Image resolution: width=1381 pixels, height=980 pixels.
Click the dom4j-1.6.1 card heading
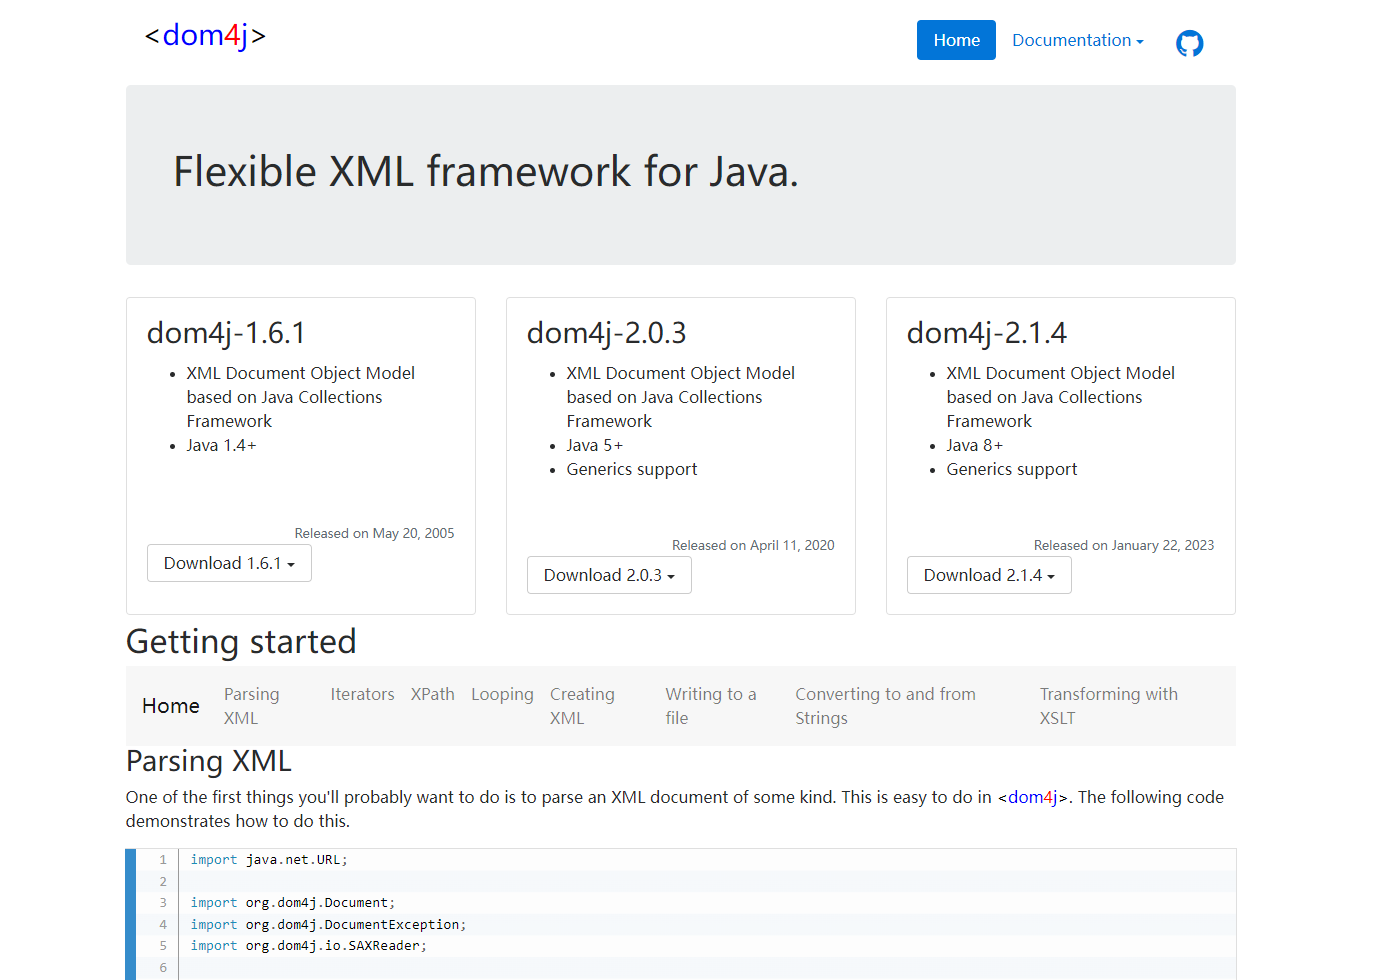(226, 333)
